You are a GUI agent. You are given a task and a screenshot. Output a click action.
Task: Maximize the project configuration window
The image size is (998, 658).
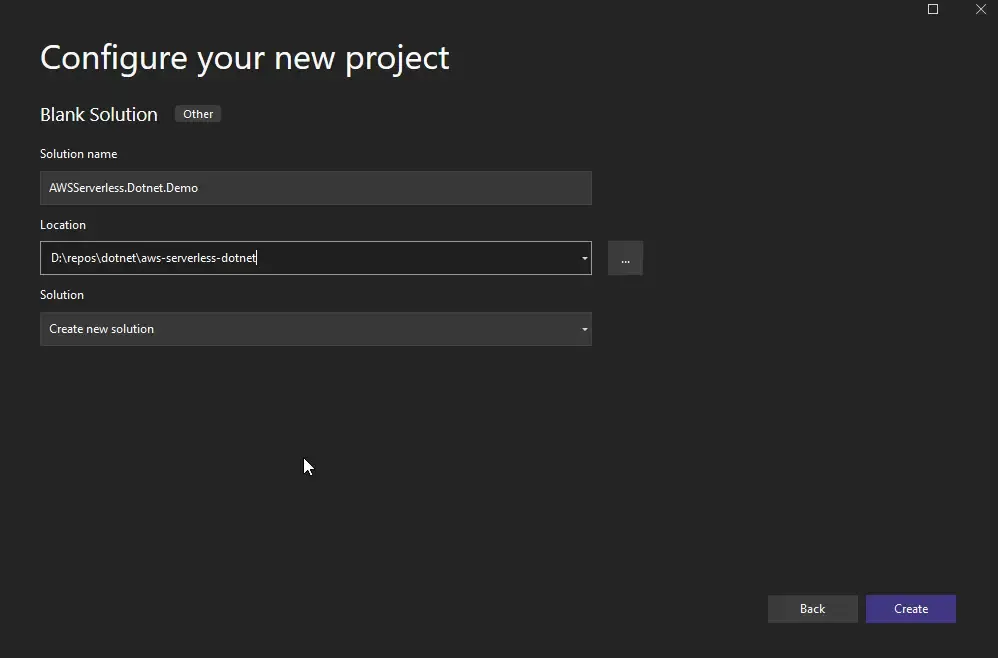pyautogui.click(x=932, y=9)
